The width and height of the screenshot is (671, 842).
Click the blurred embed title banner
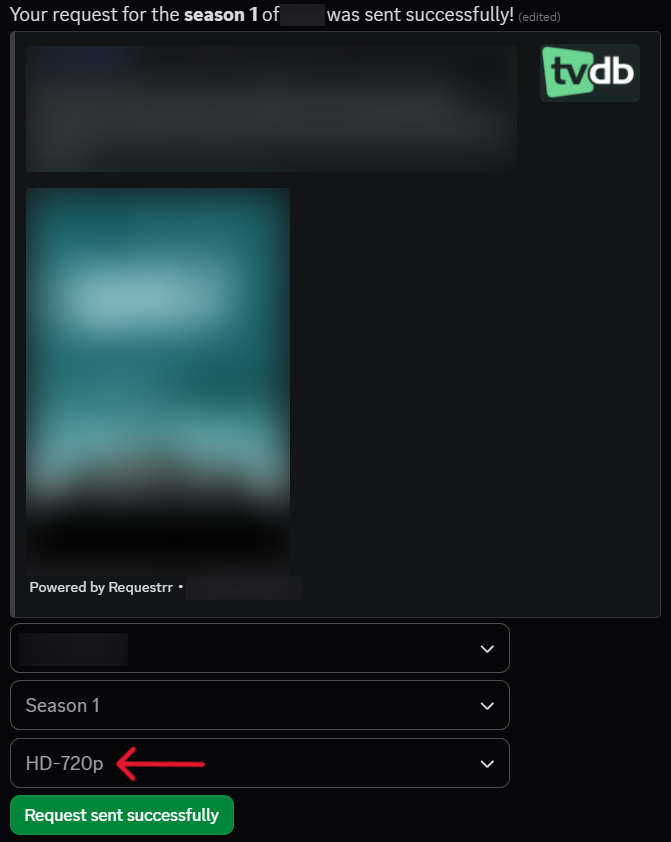click(x=271, y=108)
